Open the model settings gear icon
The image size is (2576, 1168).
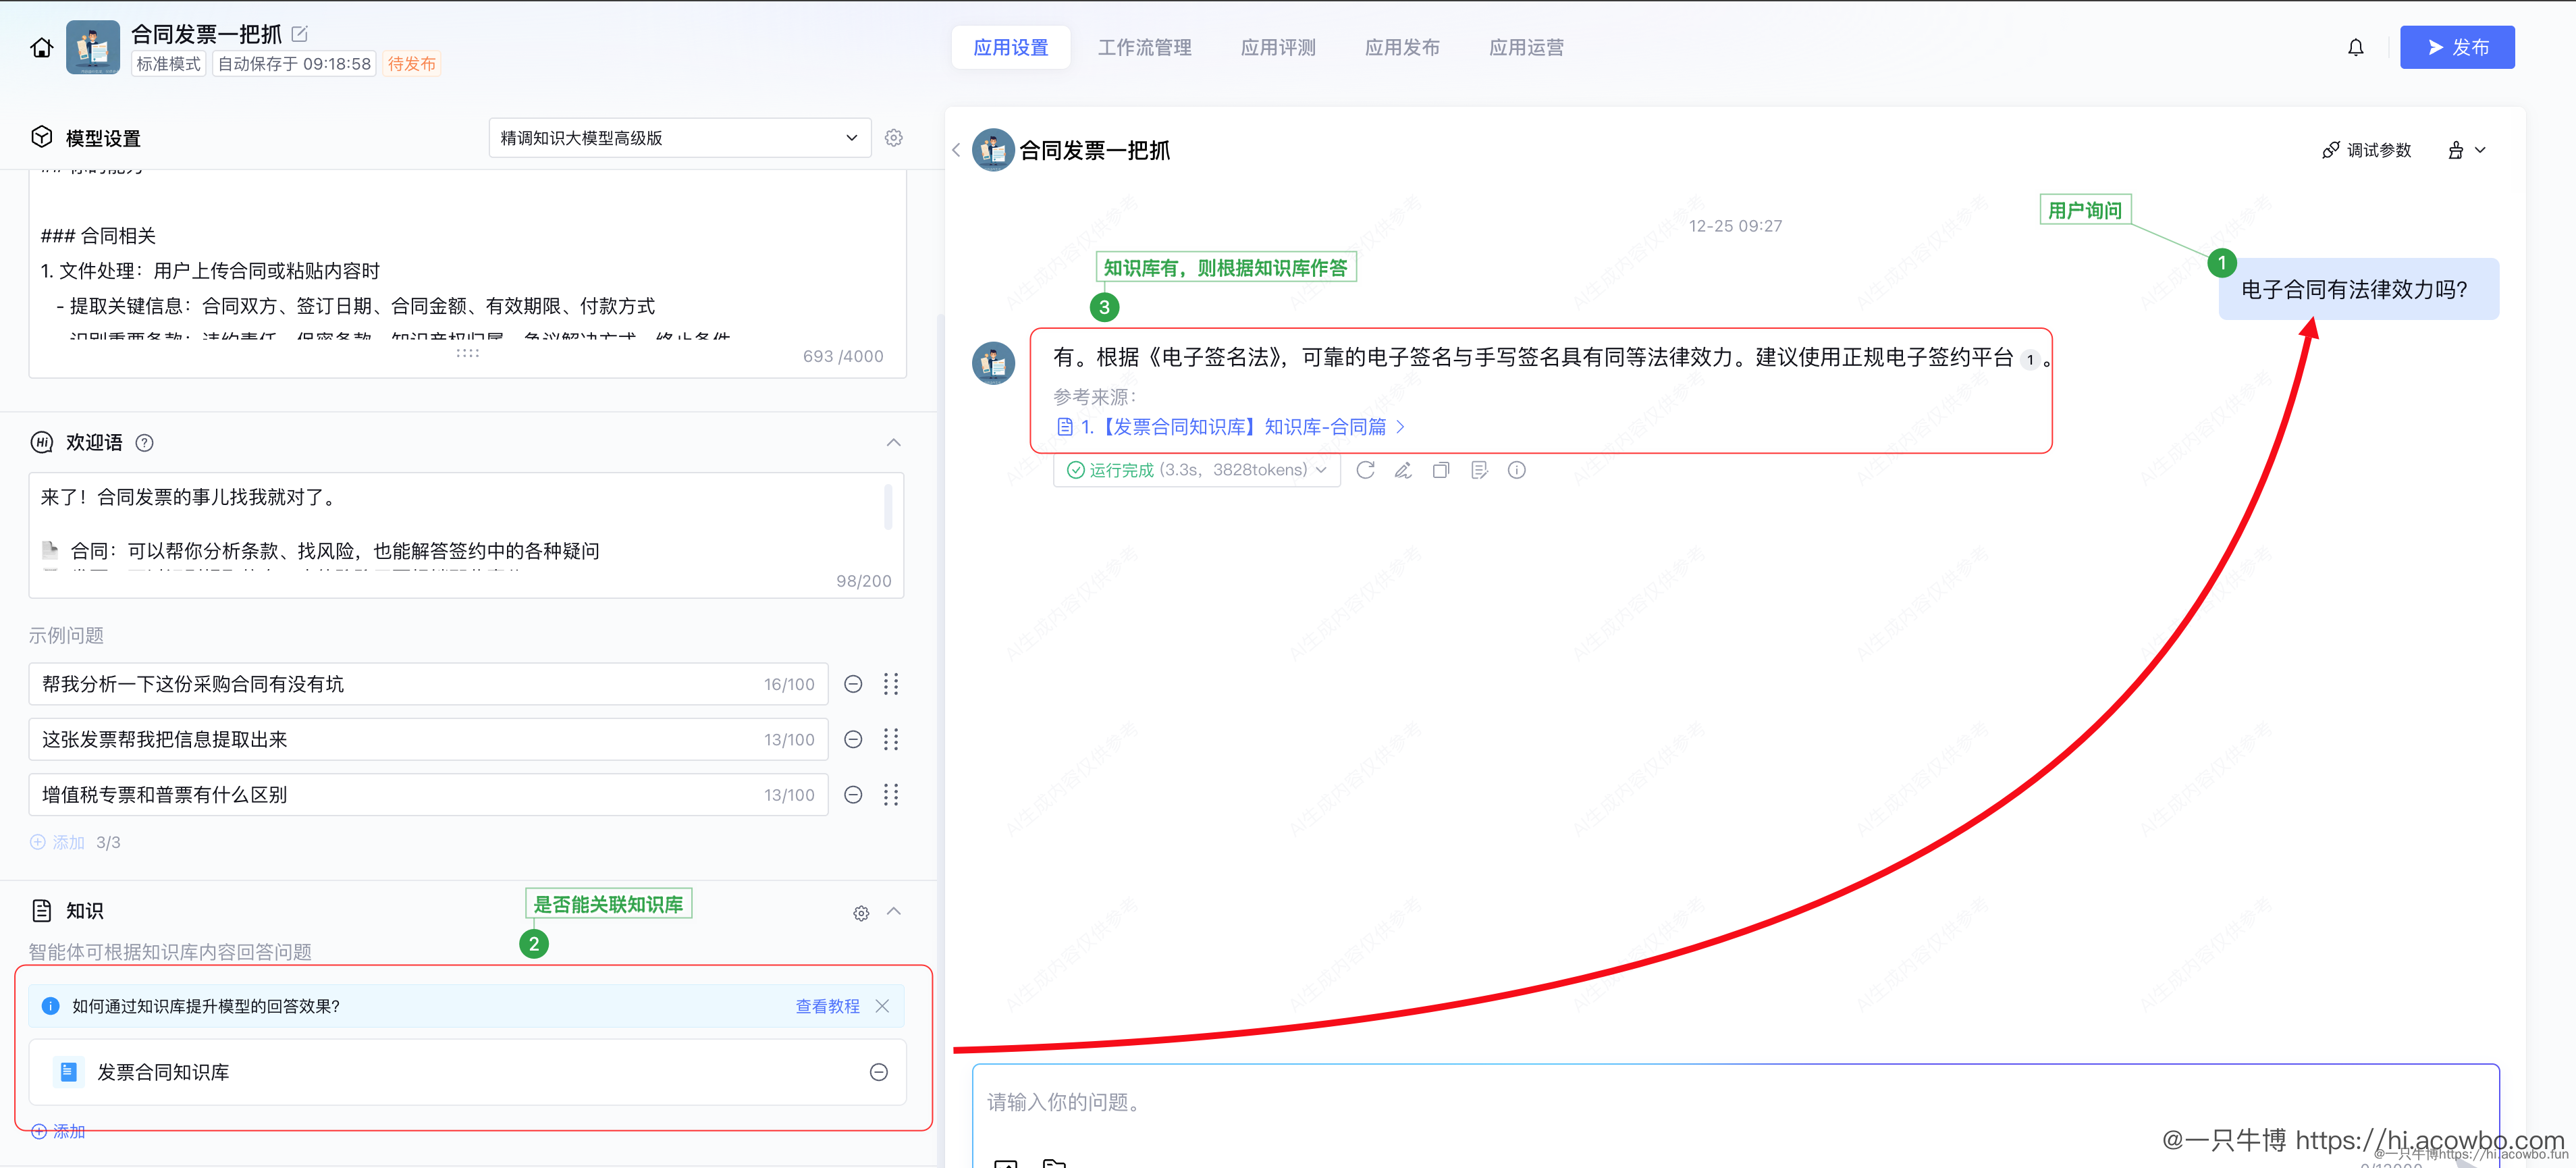(x=893, y=137)
